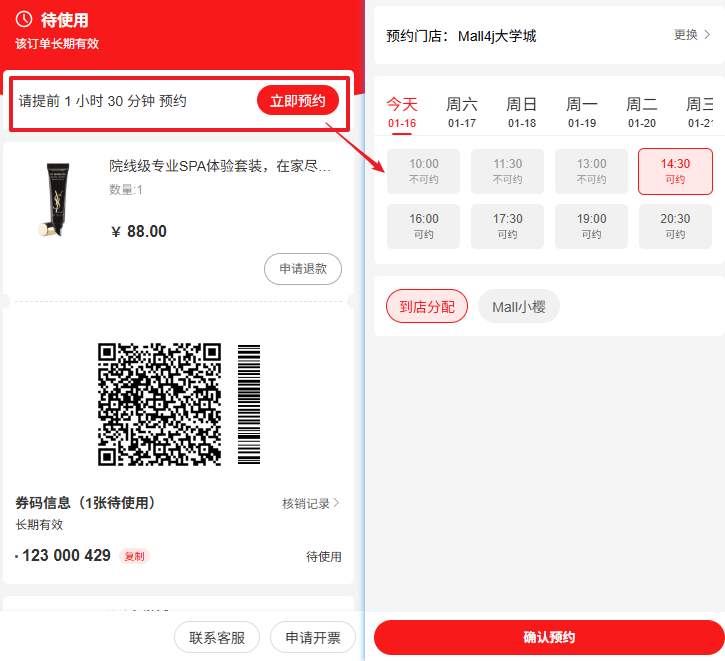Choose the 10:00 不可约 time slot

pyautogui.click(x=424, y=171)
